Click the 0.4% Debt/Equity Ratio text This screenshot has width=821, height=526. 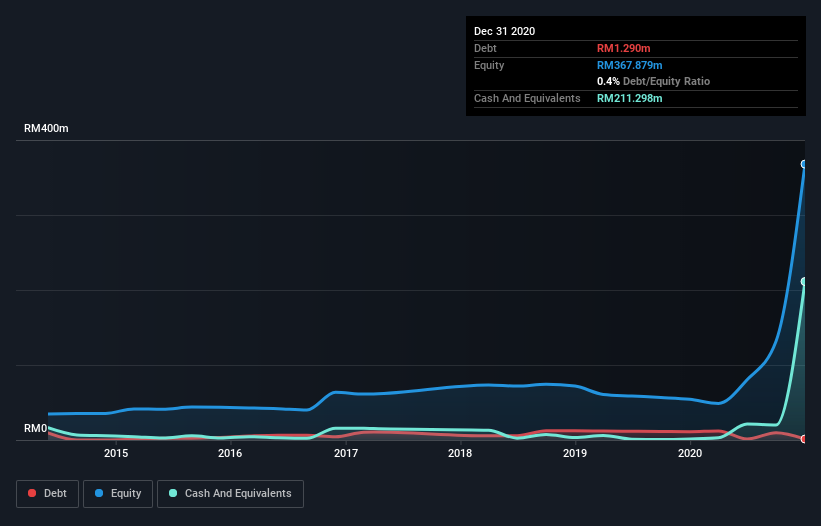[x=653, y=81]
